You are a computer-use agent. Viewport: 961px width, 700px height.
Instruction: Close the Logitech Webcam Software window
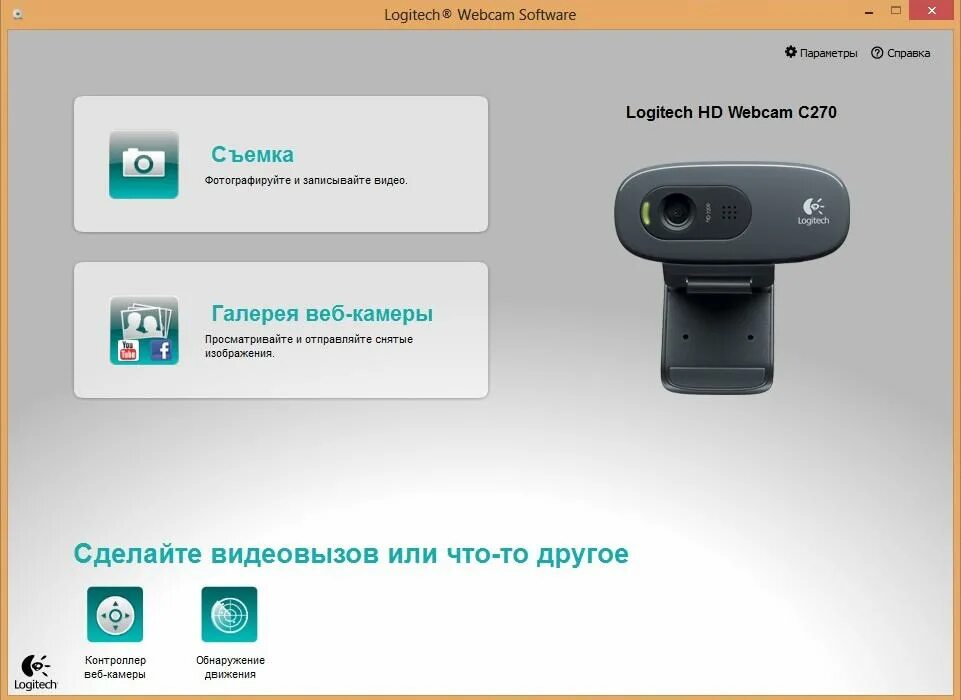(932, 11)
